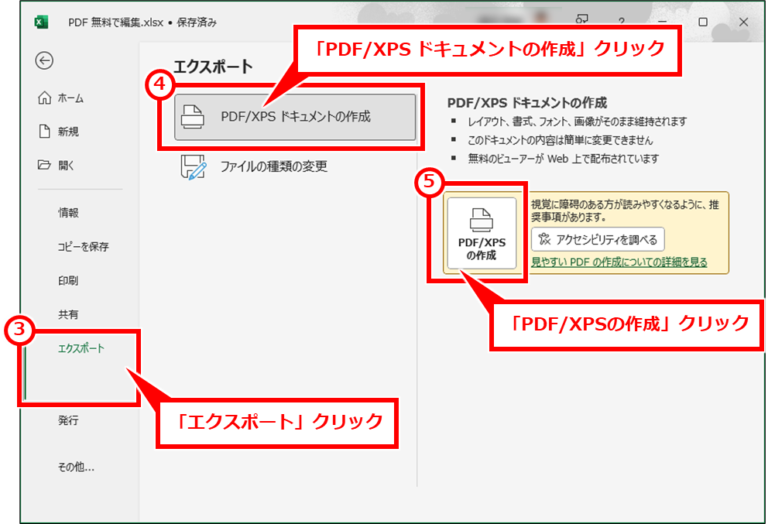This screenshot has width=768, height=524.
Task: Click the PDF/XPS の作成 button icon
Action: point(481,219)
